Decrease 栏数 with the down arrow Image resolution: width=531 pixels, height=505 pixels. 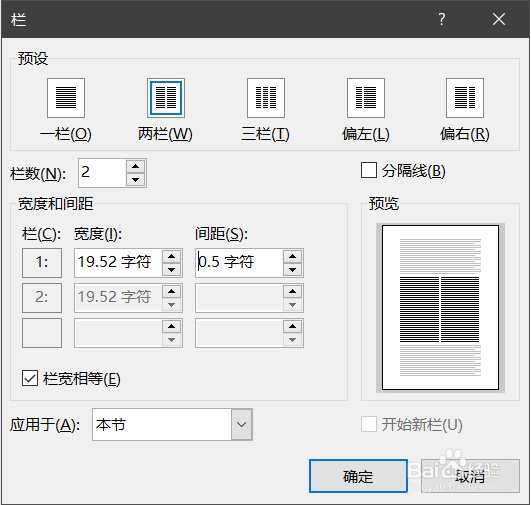[136, 180]
